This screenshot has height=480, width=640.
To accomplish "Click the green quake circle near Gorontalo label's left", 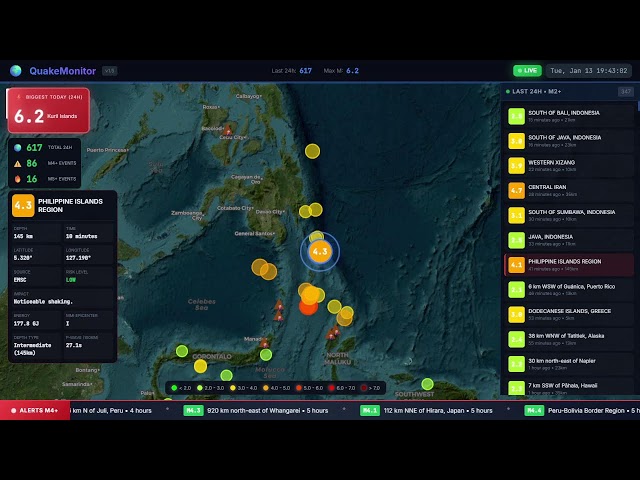I will click(182, 351).
